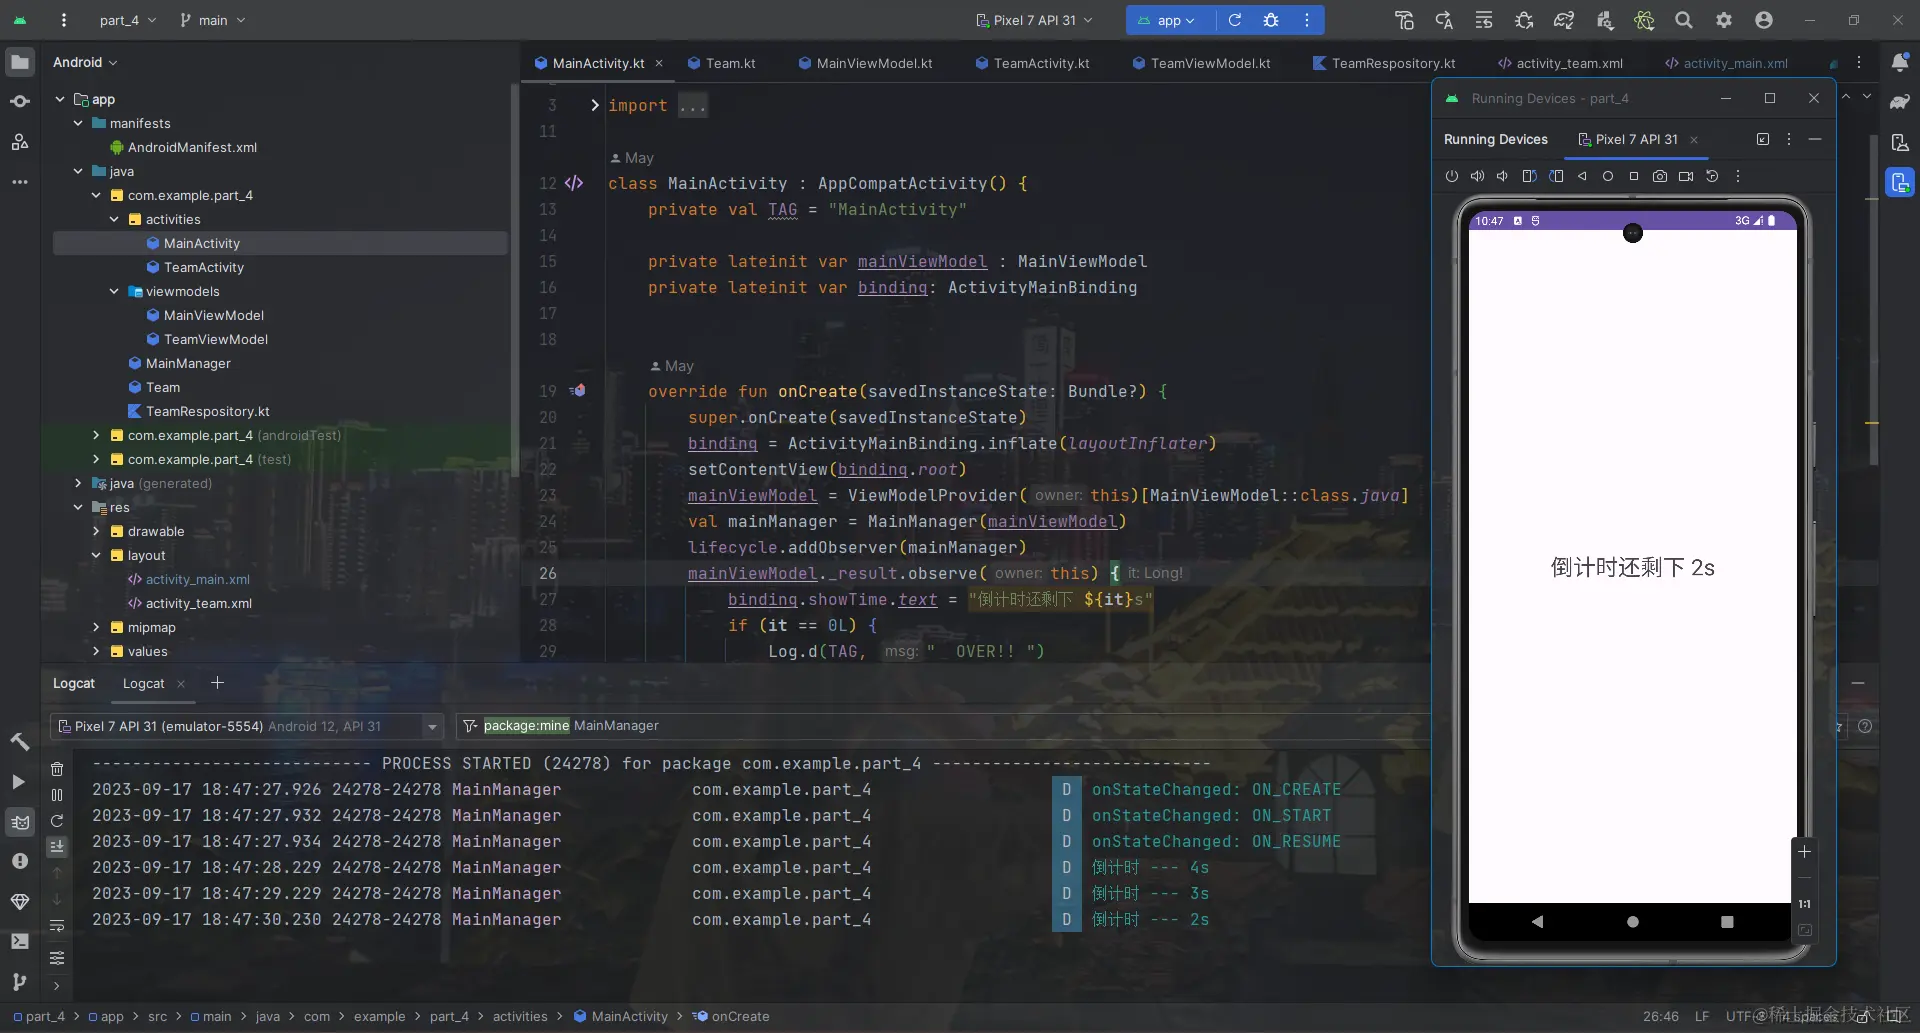The height and width of the screenshot is (1033, 1920).
Task: Open emulator snapshots history icon
Action: tap(1712, 176)
